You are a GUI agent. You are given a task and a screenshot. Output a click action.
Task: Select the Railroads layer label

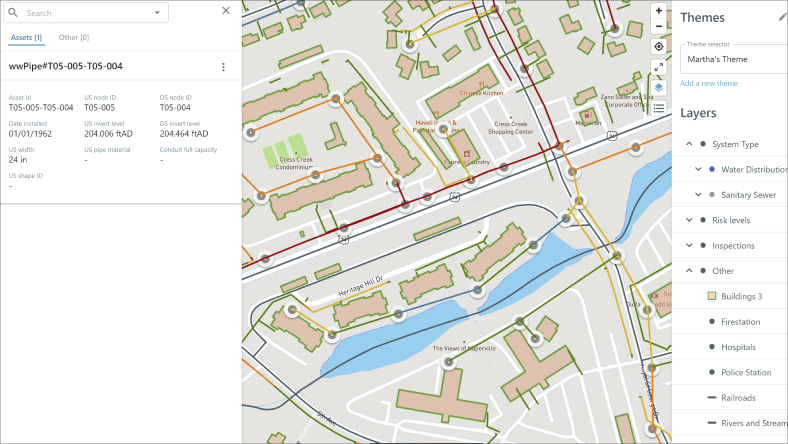pos(738,398)
